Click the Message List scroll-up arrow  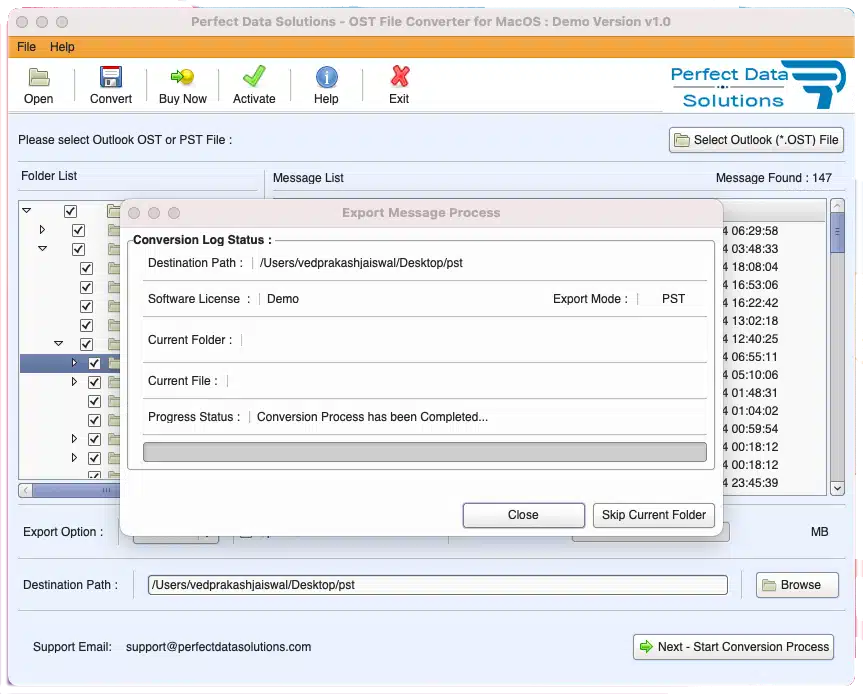pyautogui.click(x=837, y=206)
